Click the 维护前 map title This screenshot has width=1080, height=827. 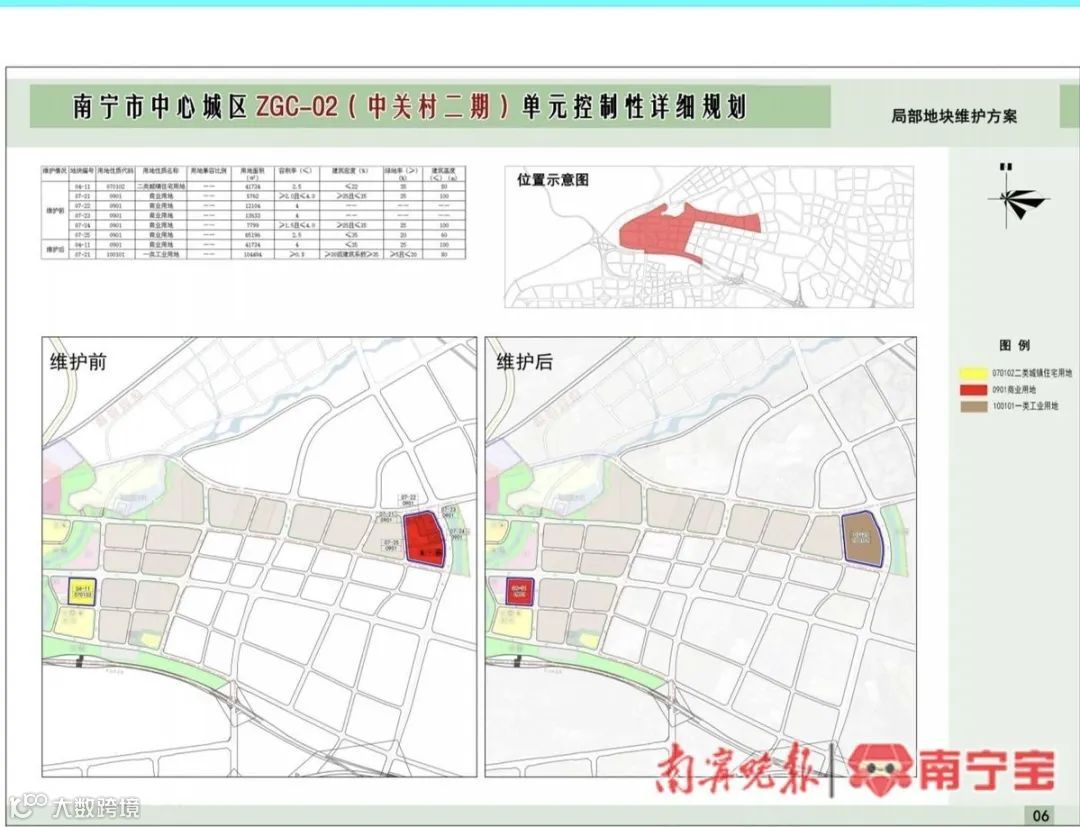coord(78,362)
